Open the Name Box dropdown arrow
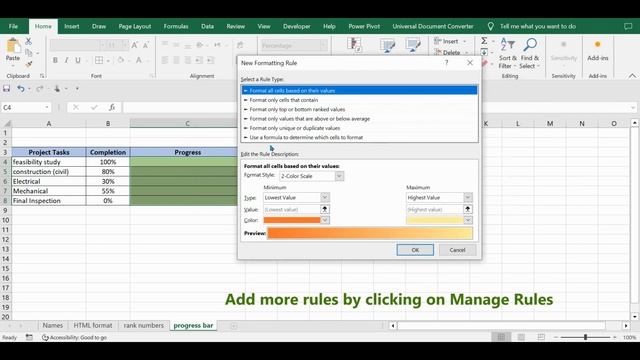Viewport: 640px width, 360px height. click(47, 107)
